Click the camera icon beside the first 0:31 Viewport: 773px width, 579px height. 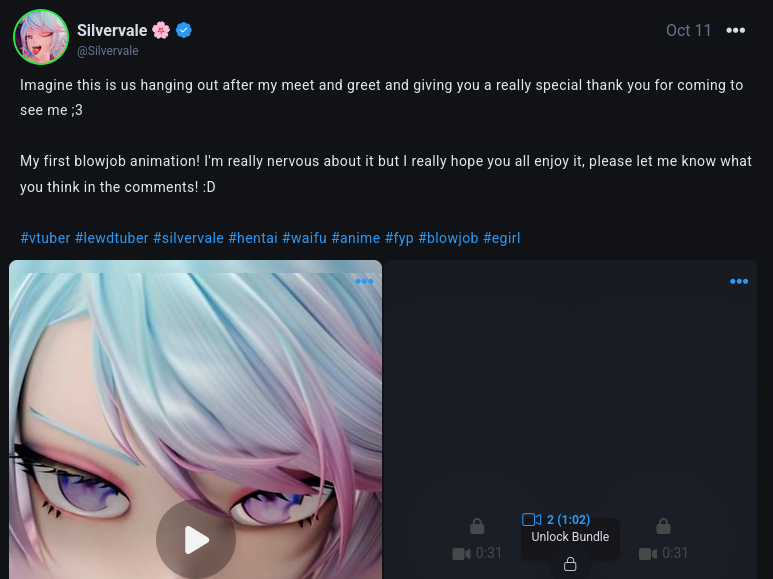pos(461,554)
